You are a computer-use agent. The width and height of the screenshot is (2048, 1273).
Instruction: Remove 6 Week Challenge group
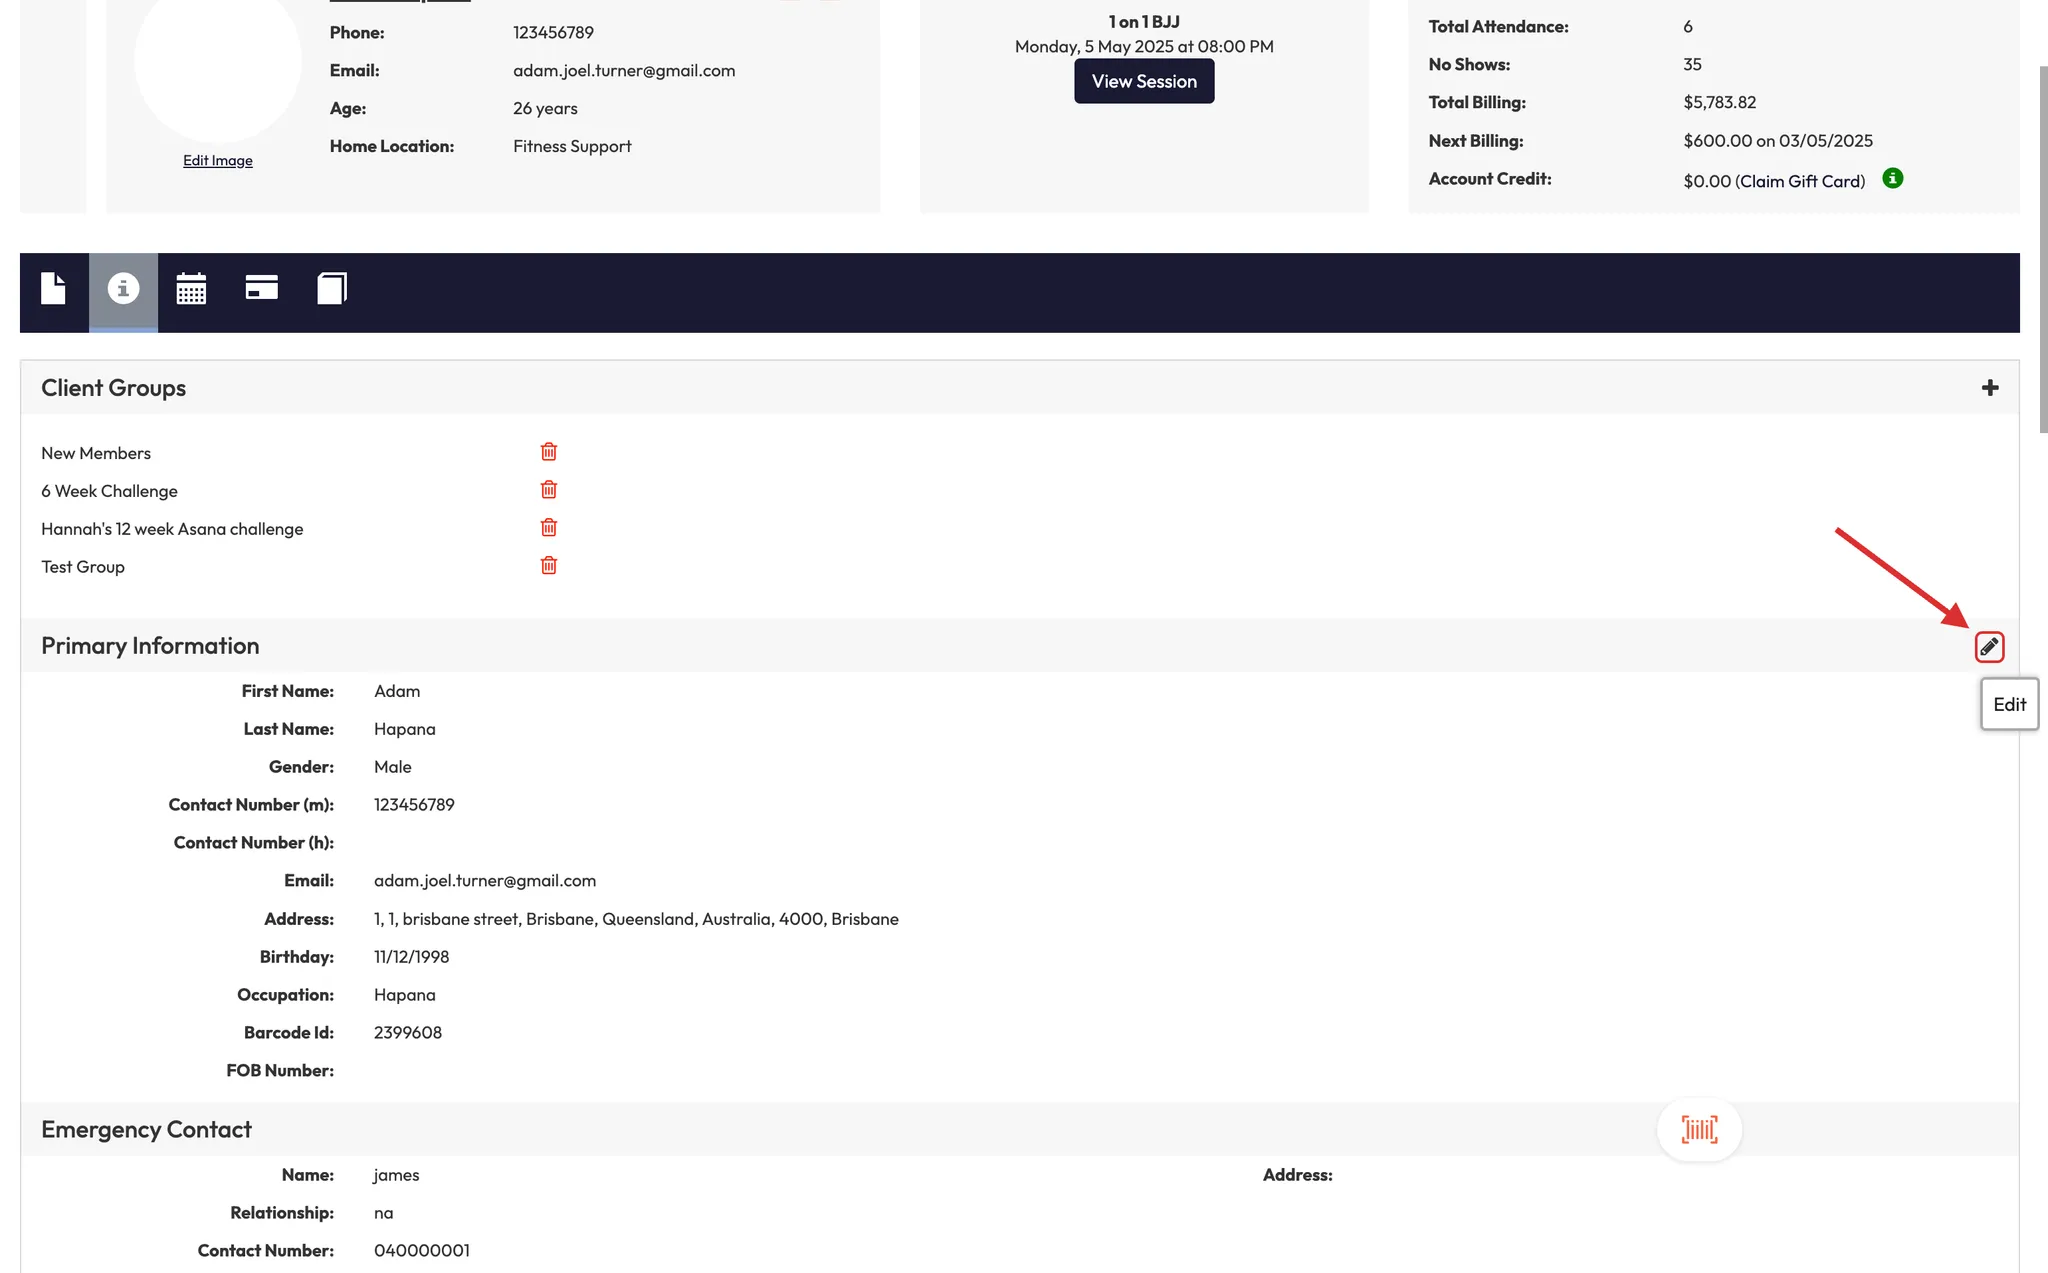click(x=549, y=490)
